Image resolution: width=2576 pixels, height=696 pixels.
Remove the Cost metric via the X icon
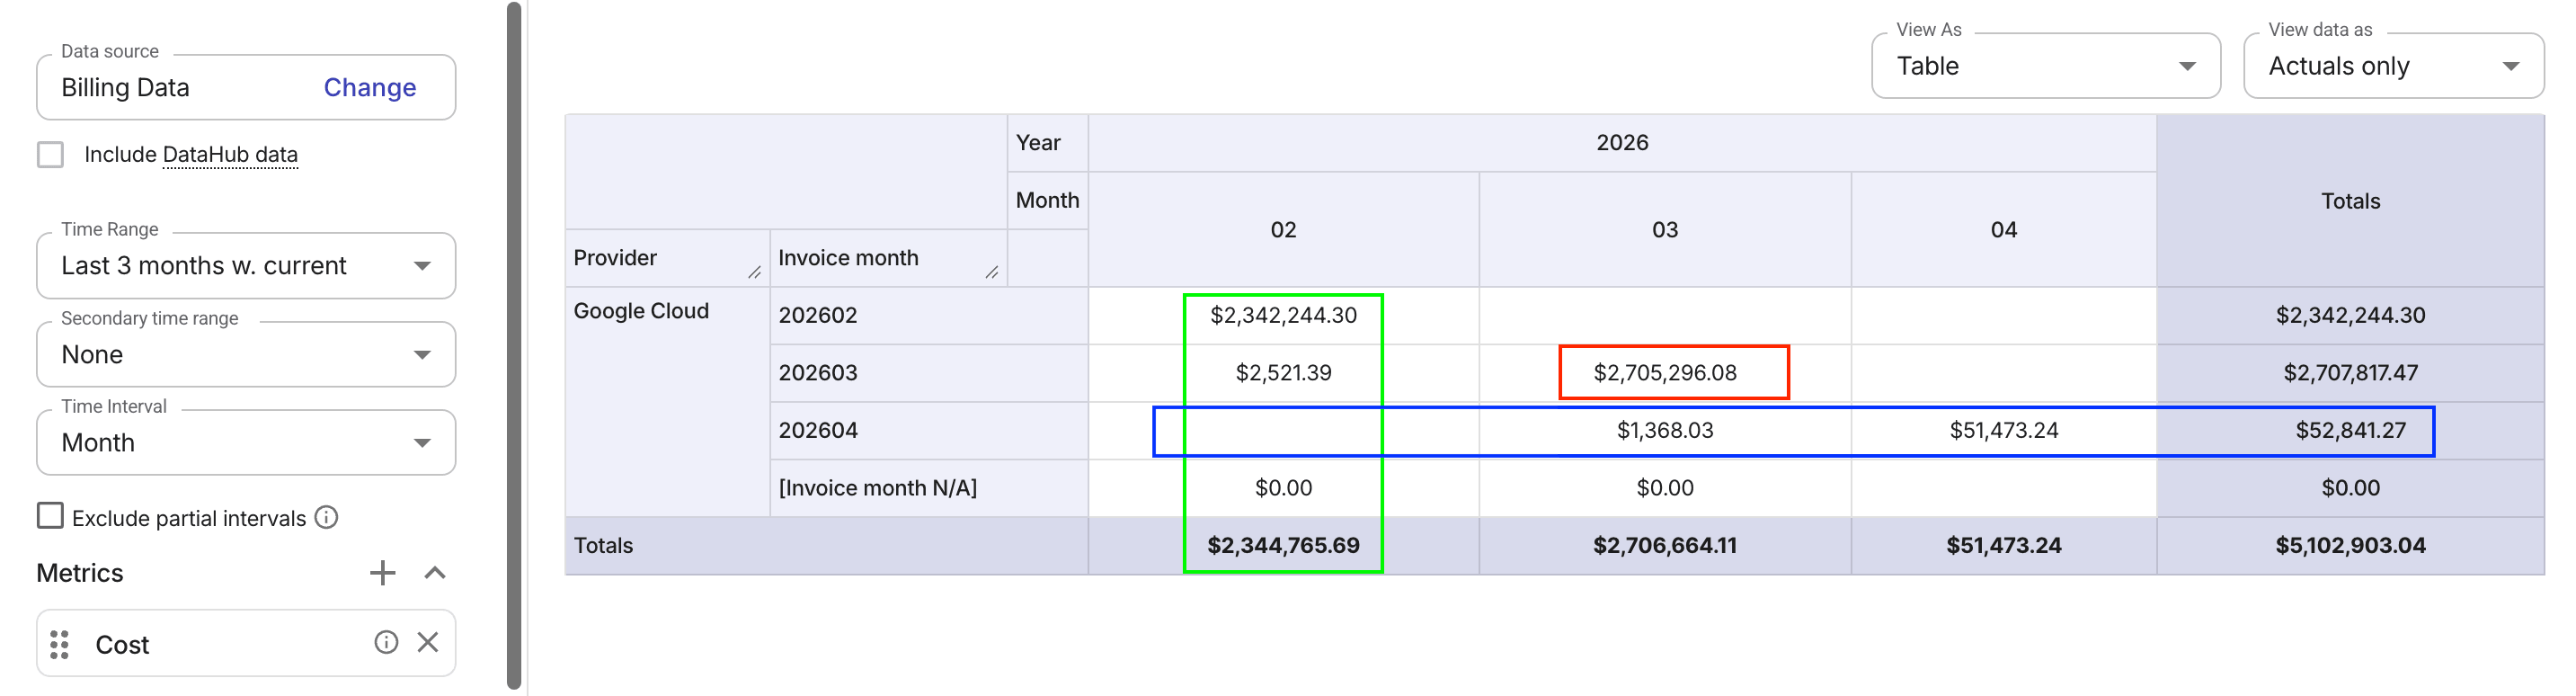point(430,644)
